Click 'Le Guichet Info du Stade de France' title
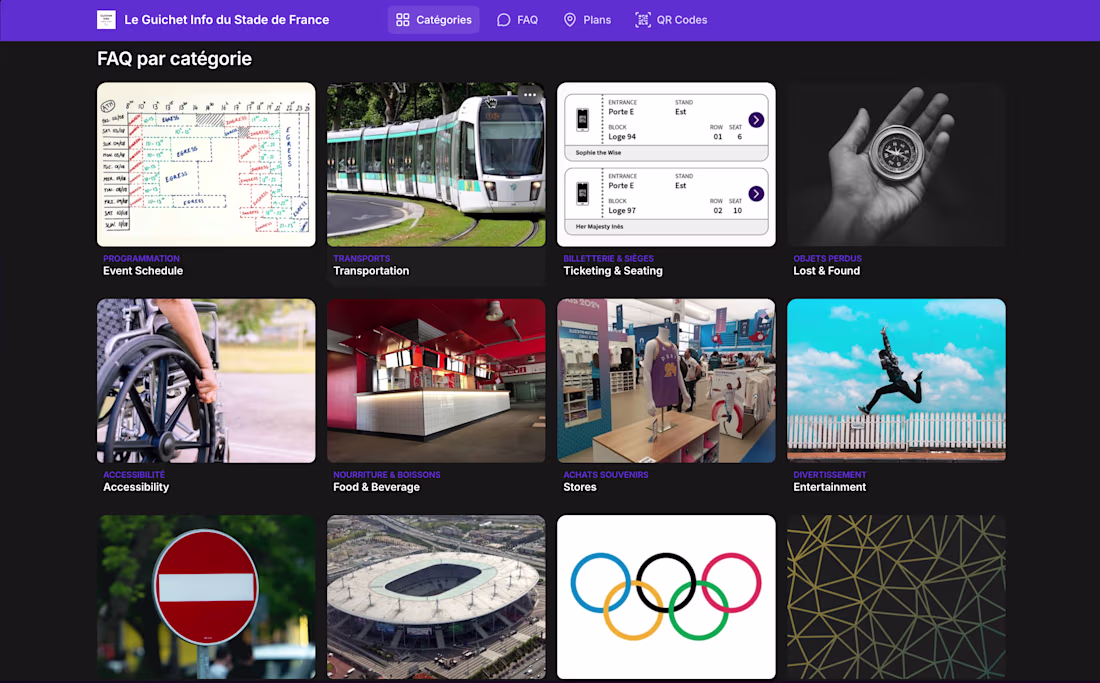Screen dimensions: 1100x683 point(227,20)
